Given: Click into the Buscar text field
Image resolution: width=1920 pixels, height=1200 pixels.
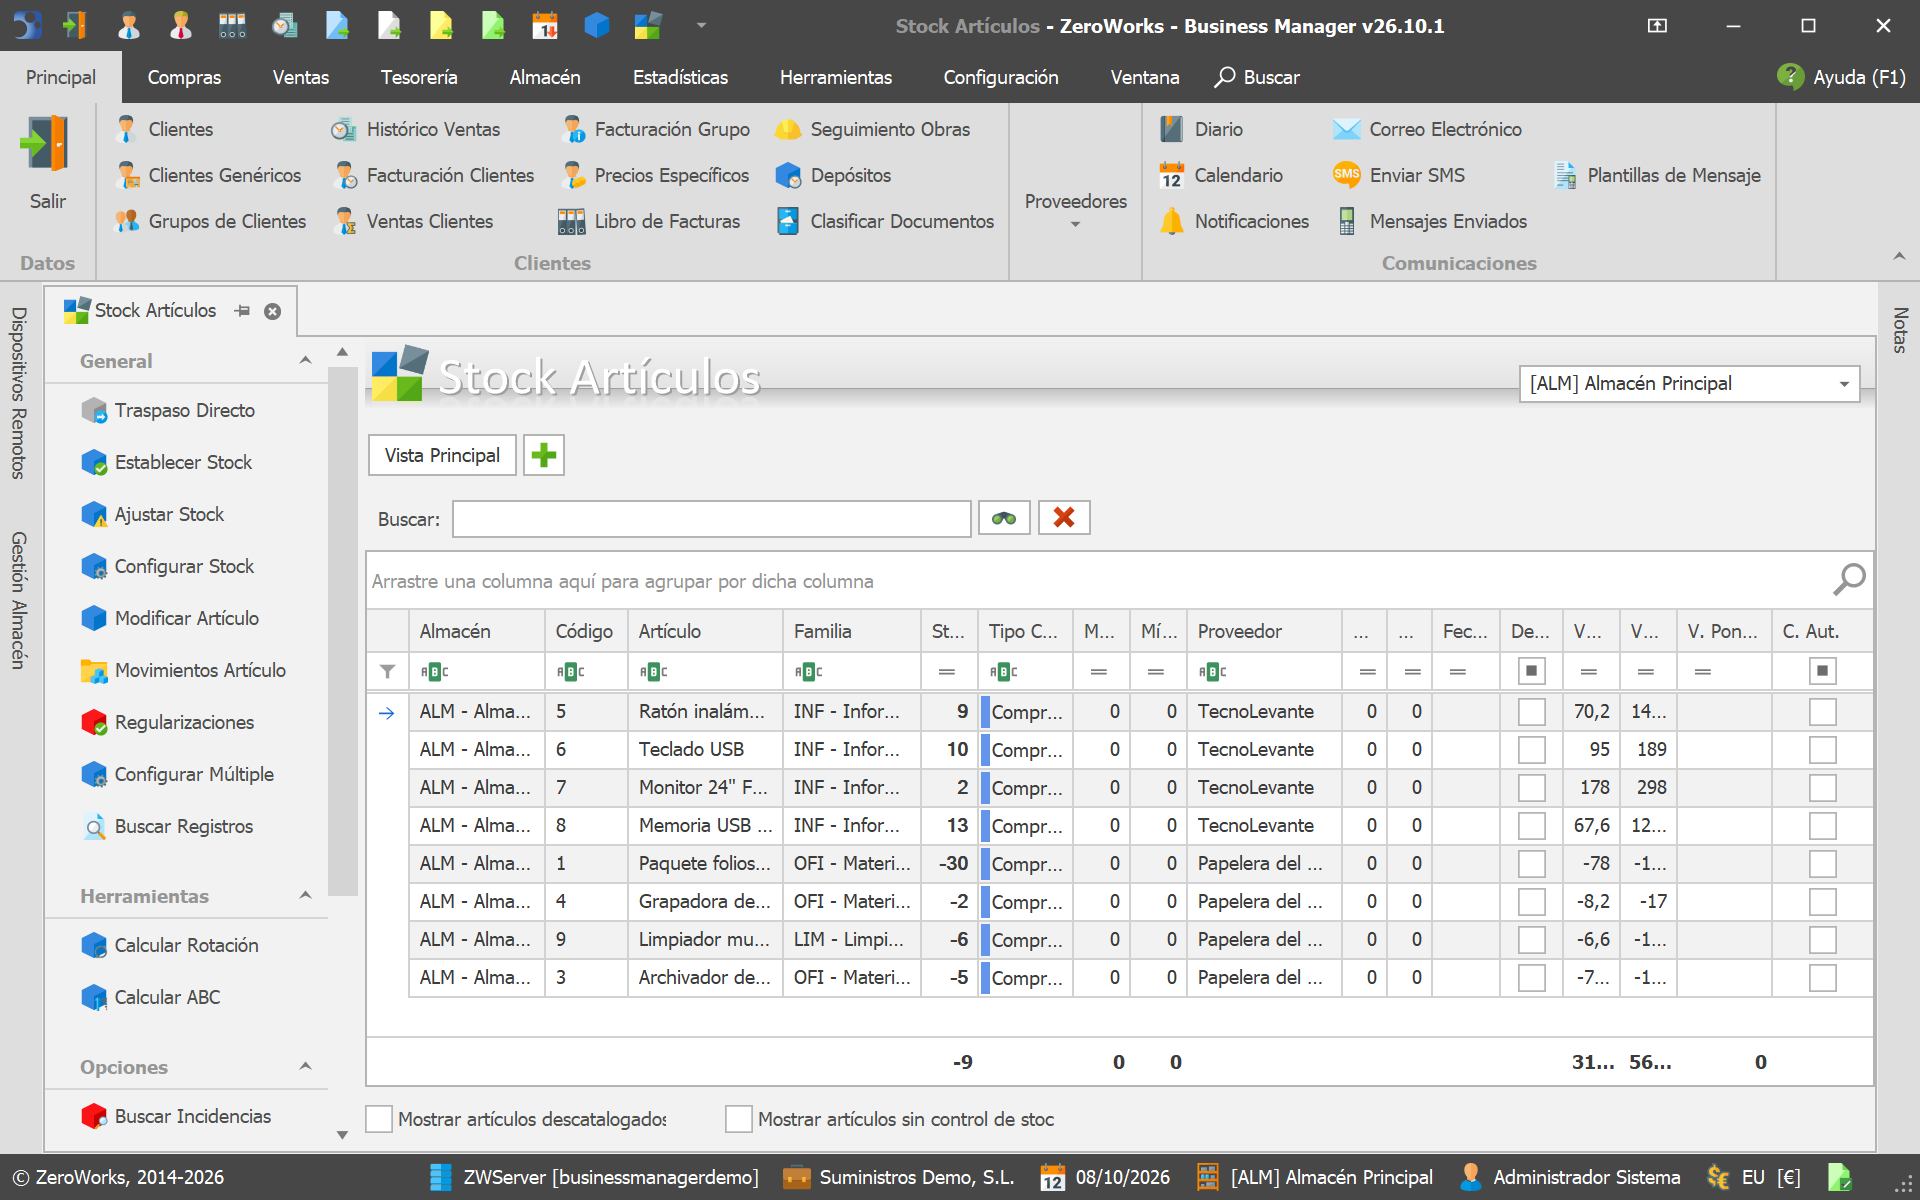Looking at the screenshot, I should click(712, 519).
